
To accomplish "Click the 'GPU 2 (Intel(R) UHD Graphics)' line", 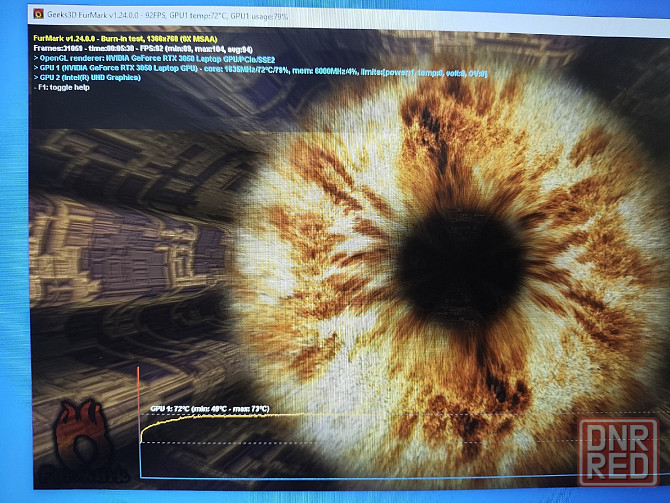I will click(87, 77).
